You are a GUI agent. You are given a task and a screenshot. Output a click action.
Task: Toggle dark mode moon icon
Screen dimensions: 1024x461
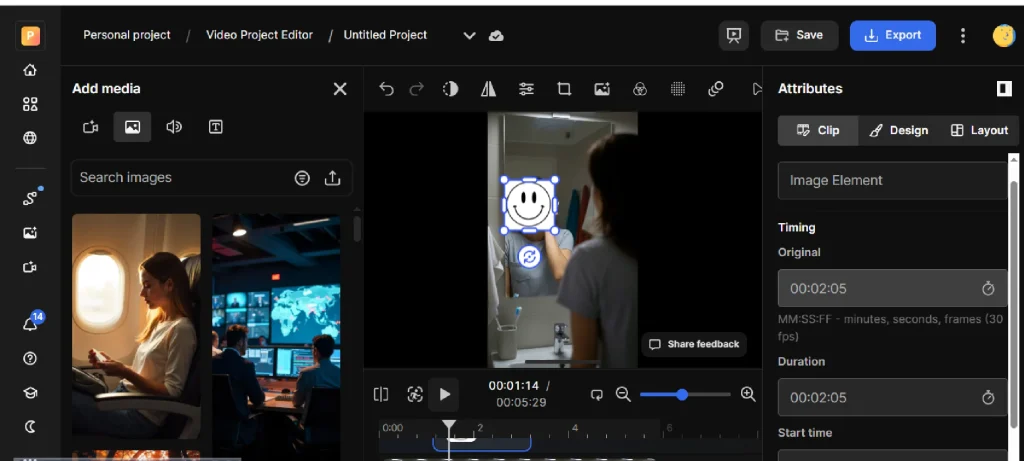click(x=30, y=426)
